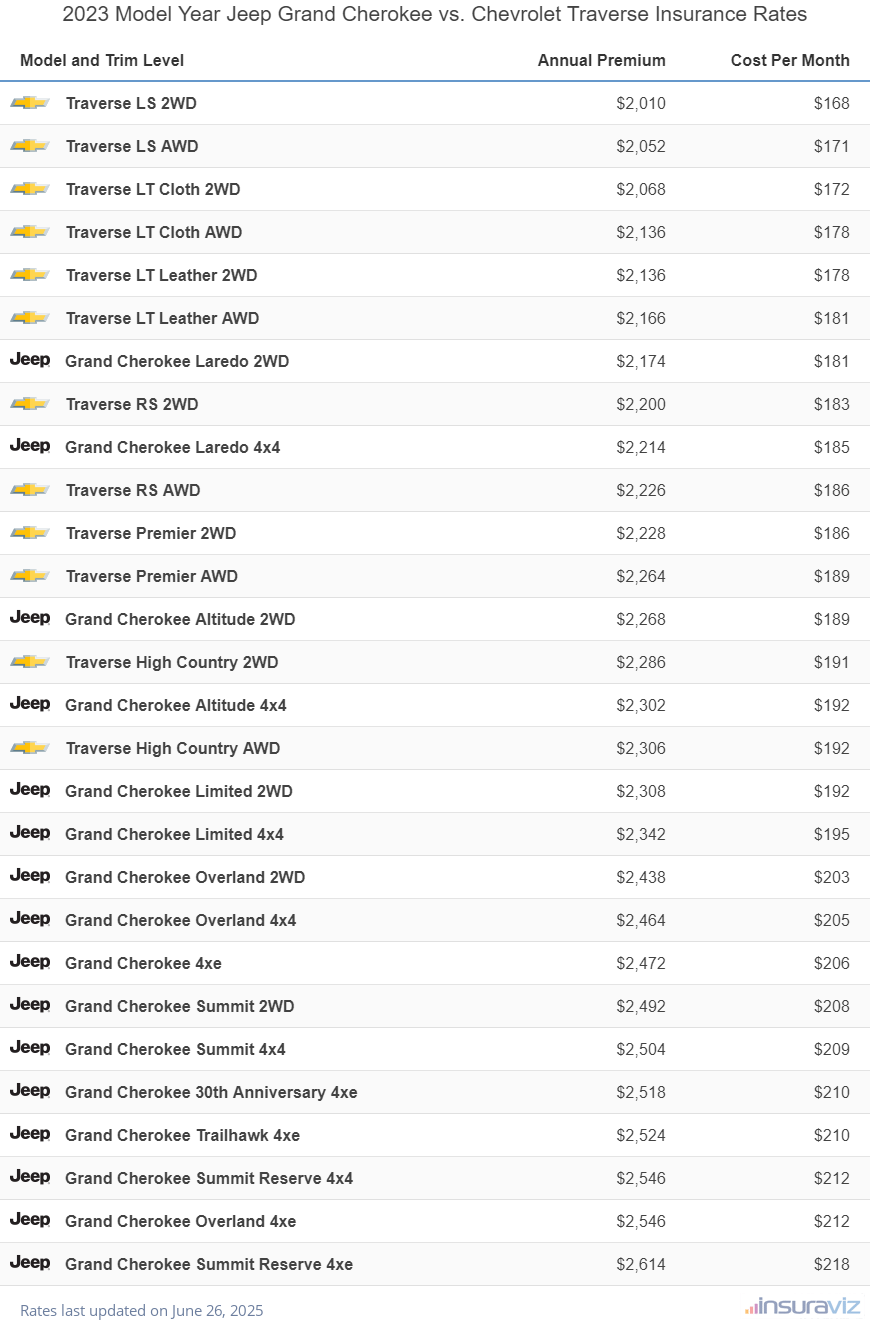Click the Jeep logo beside Grand Cherokee Summit Reserve 4xe
The image size is (870, 1326).
coord(30,1263)
